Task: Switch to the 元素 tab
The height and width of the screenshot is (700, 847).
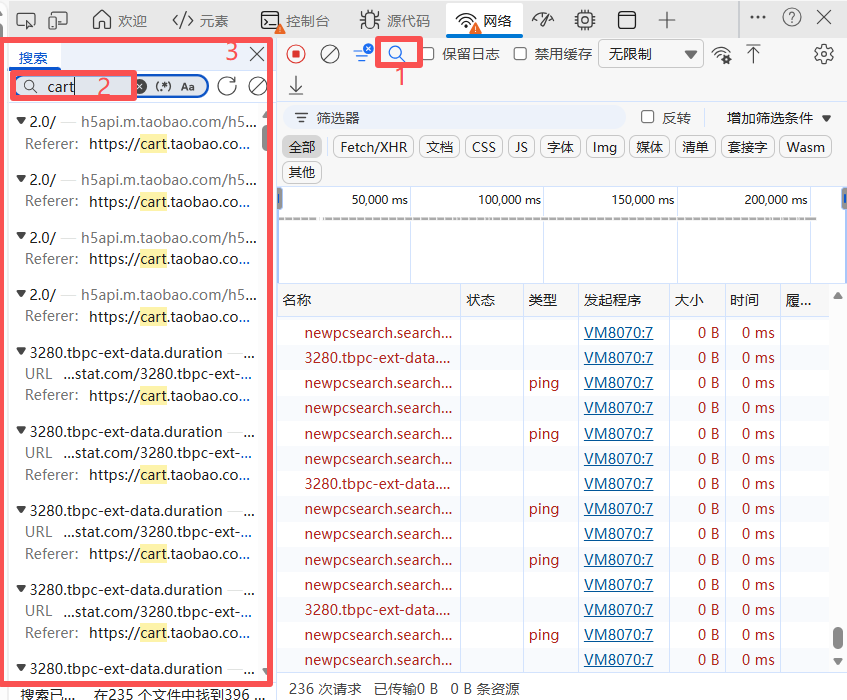Action: tap(200, 20)
